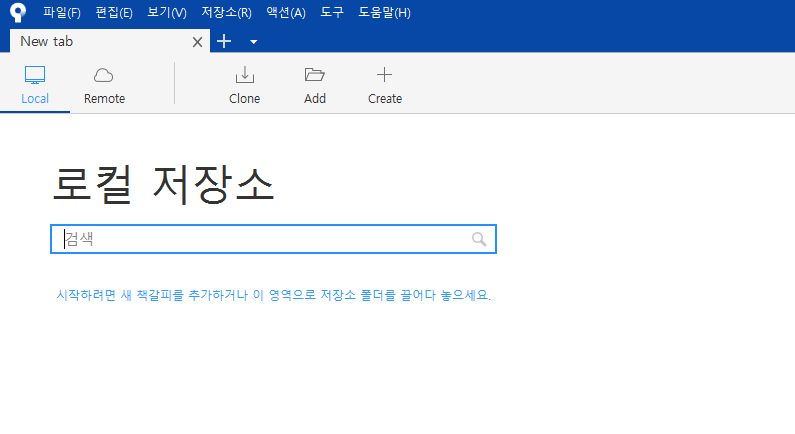Open the Remote repositories view
This screenshot has height=434, width=795.
tap(104, 85)
